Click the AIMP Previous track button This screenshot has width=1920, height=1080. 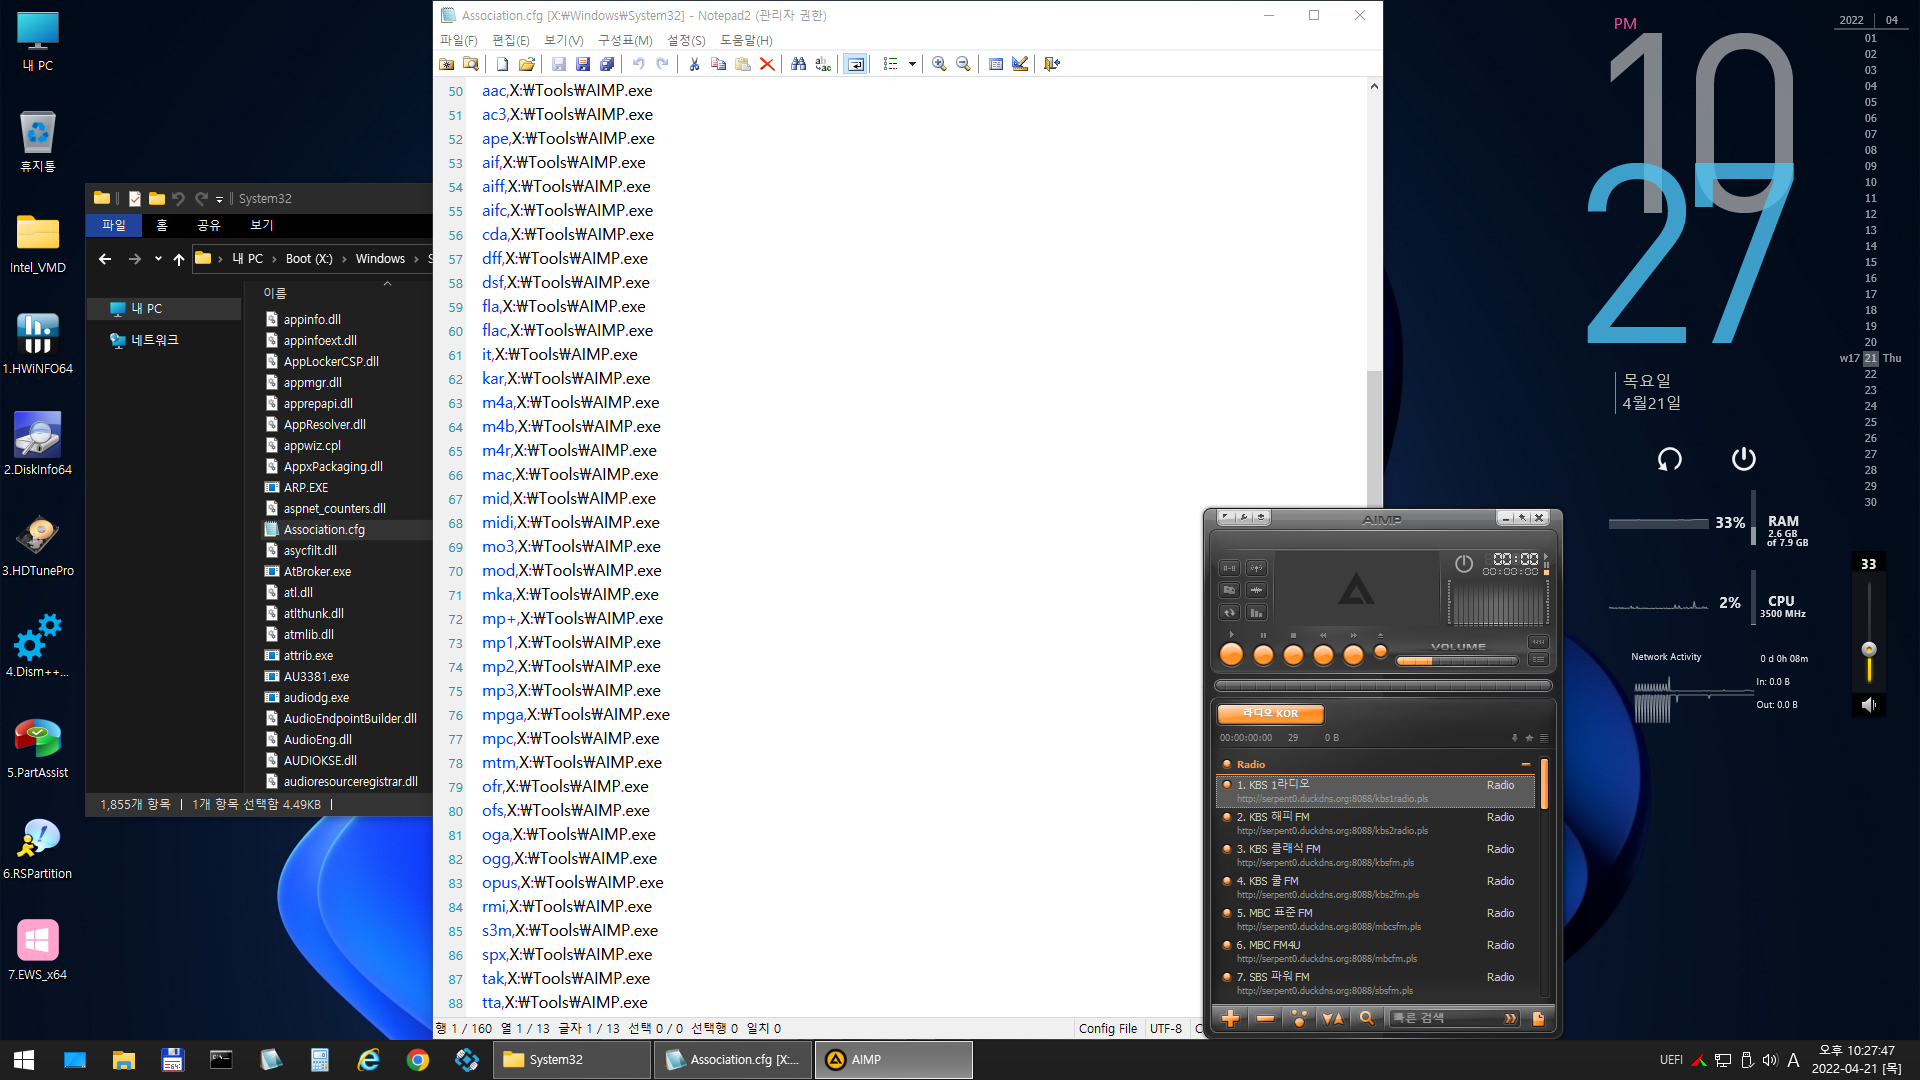click(x=1323, y=655)
